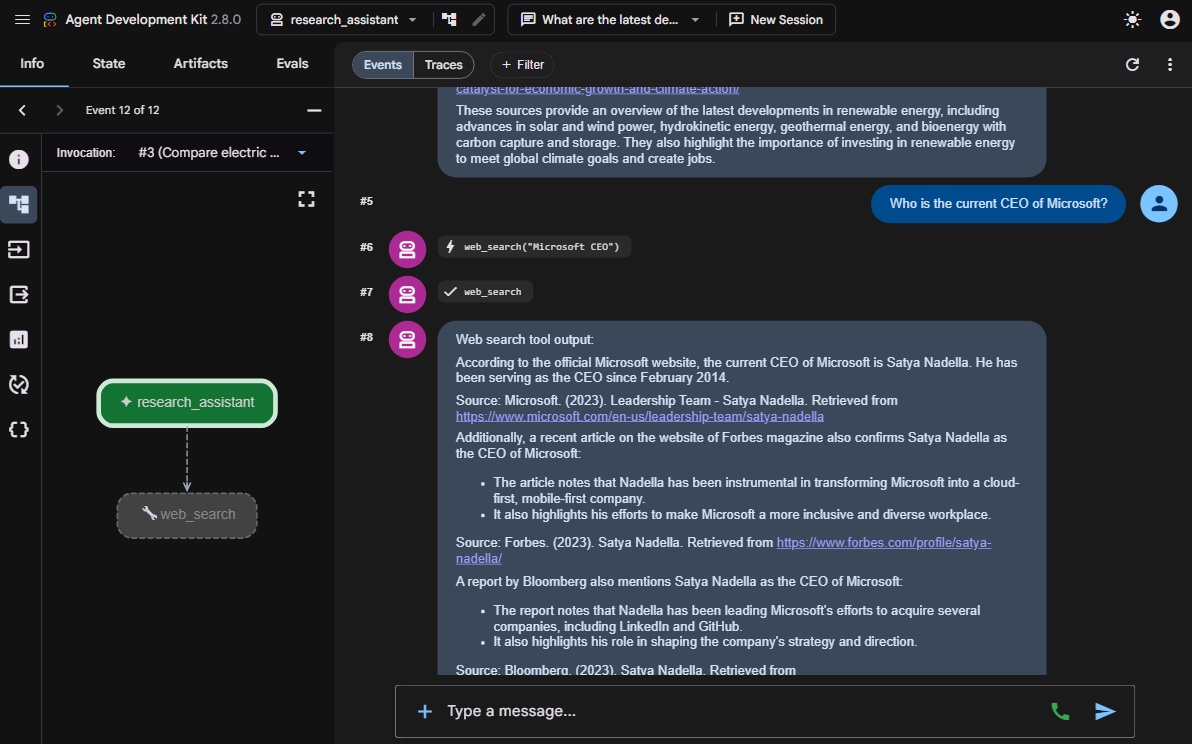Image resolution: width=1192 pixels, height=746 pixels.
Task: Select the research_assistant graph node
Action: point(187,402)
